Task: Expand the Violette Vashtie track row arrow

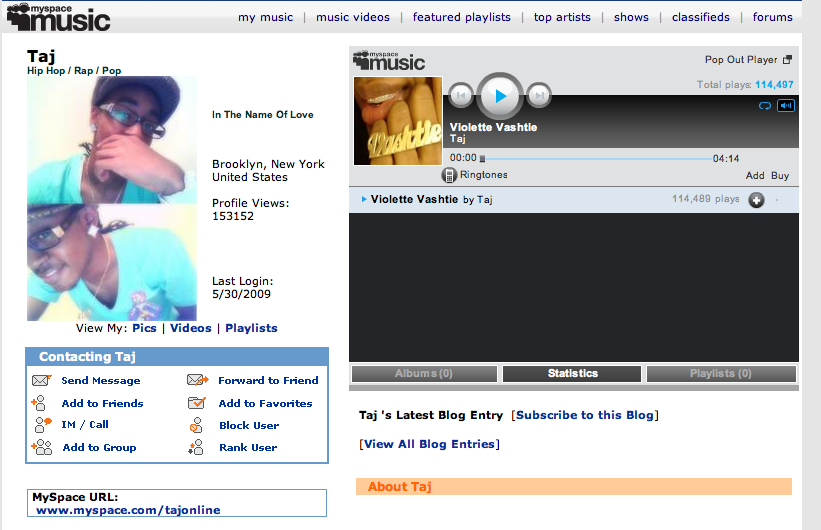Action: click(363, 199)
